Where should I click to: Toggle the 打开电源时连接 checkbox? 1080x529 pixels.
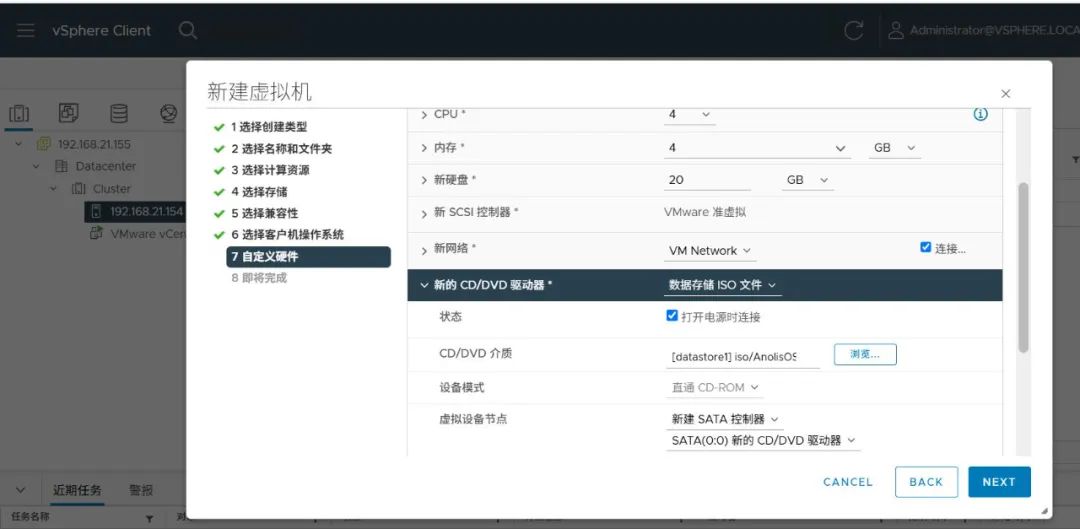pos(672,315)
